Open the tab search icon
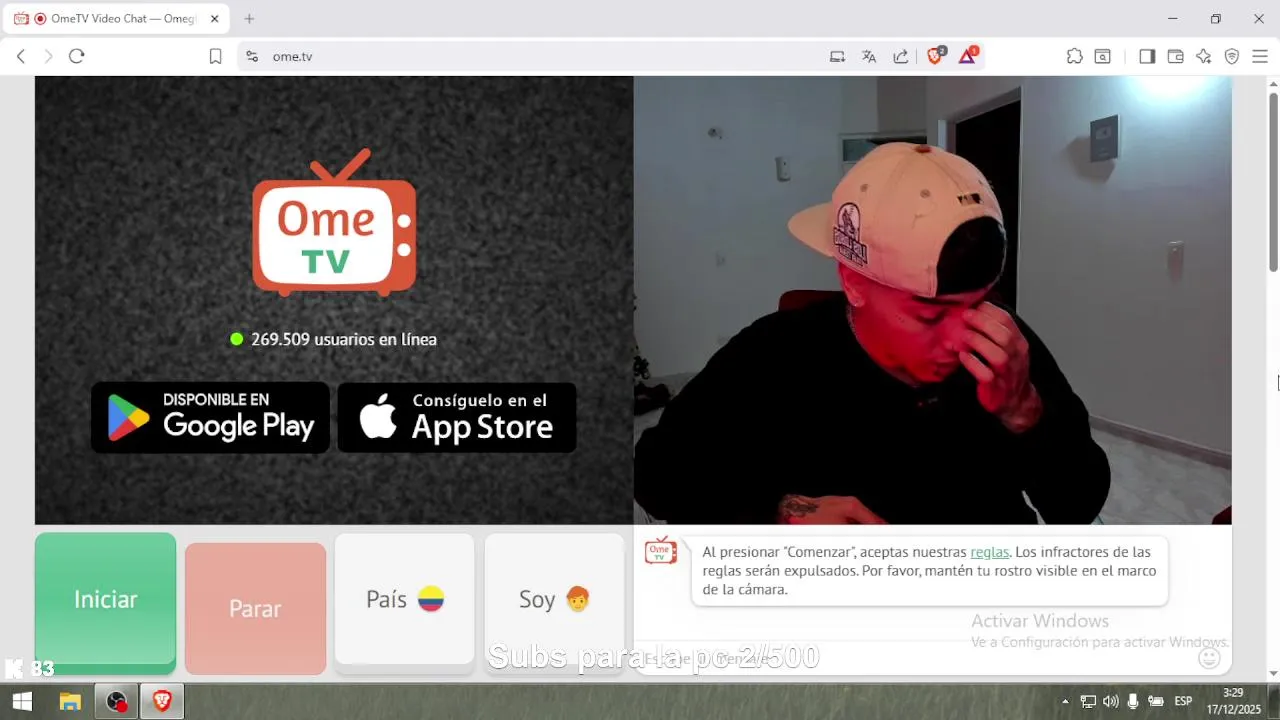The width and height of the screenshot is (1280, 720). (1103, 56)
